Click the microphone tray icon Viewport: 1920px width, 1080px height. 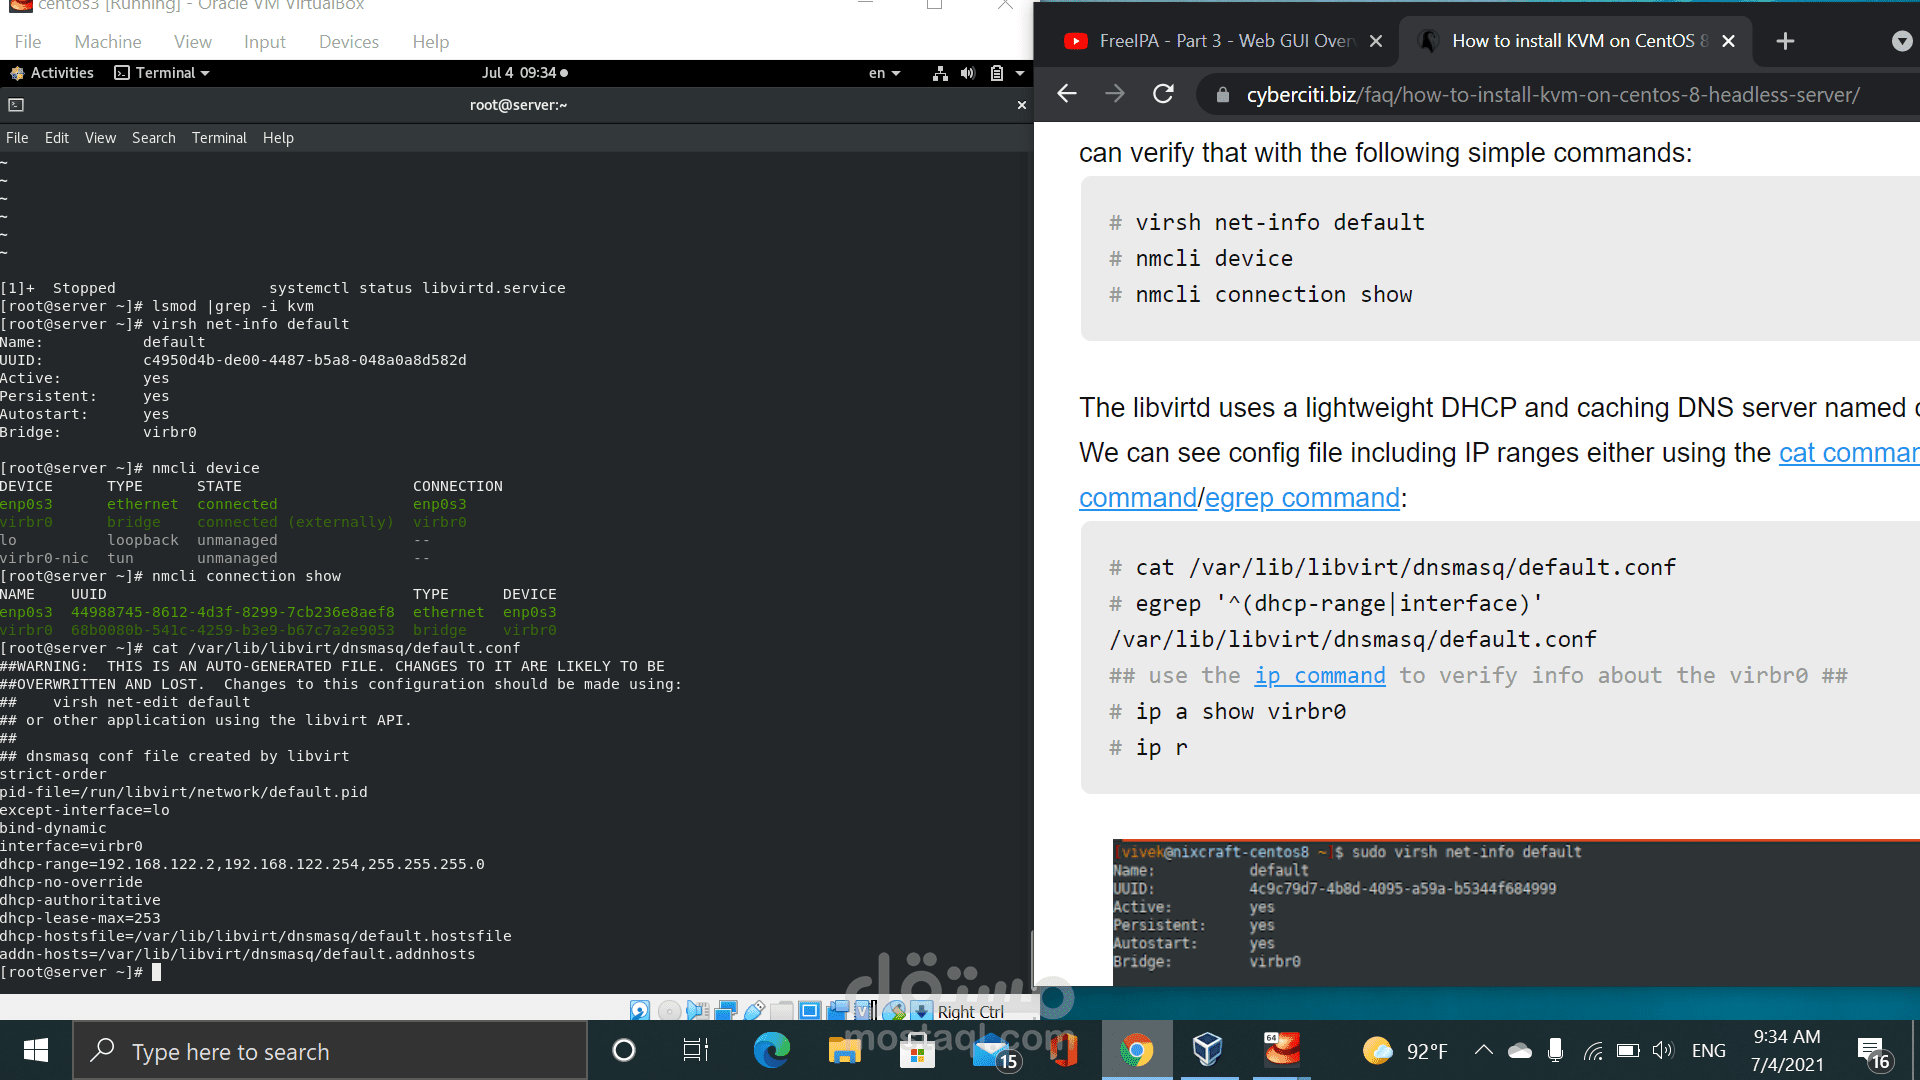1555,1050
